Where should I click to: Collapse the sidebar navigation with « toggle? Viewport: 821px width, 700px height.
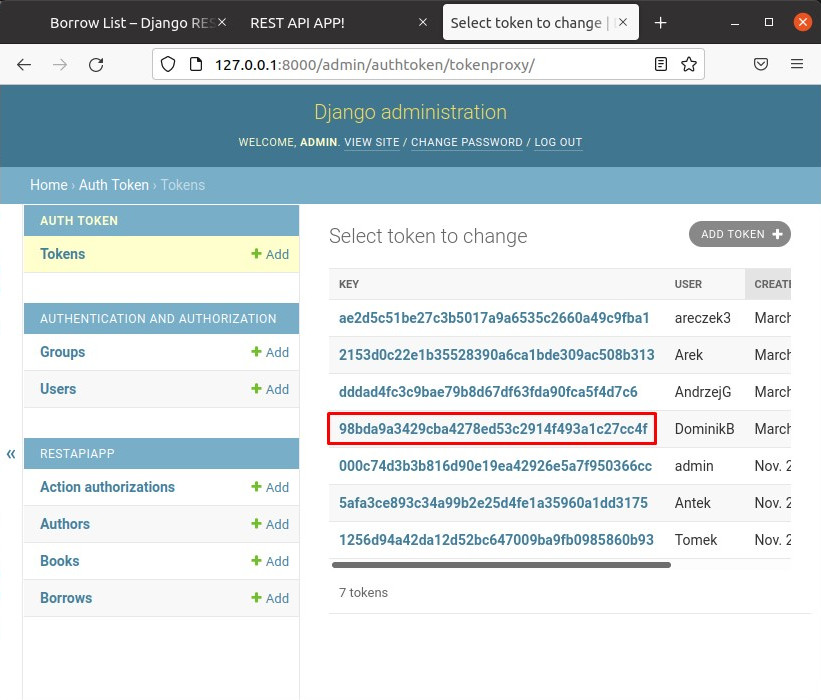click(x=11, y=454)
